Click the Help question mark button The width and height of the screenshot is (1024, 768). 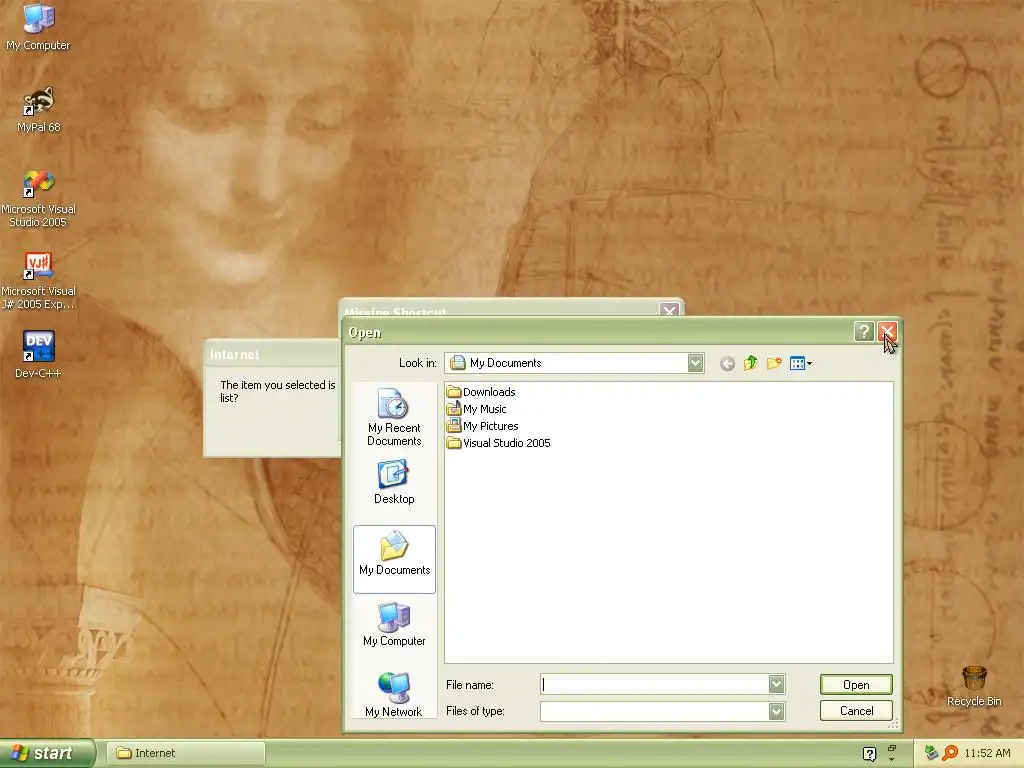click(x=864, y=332)
